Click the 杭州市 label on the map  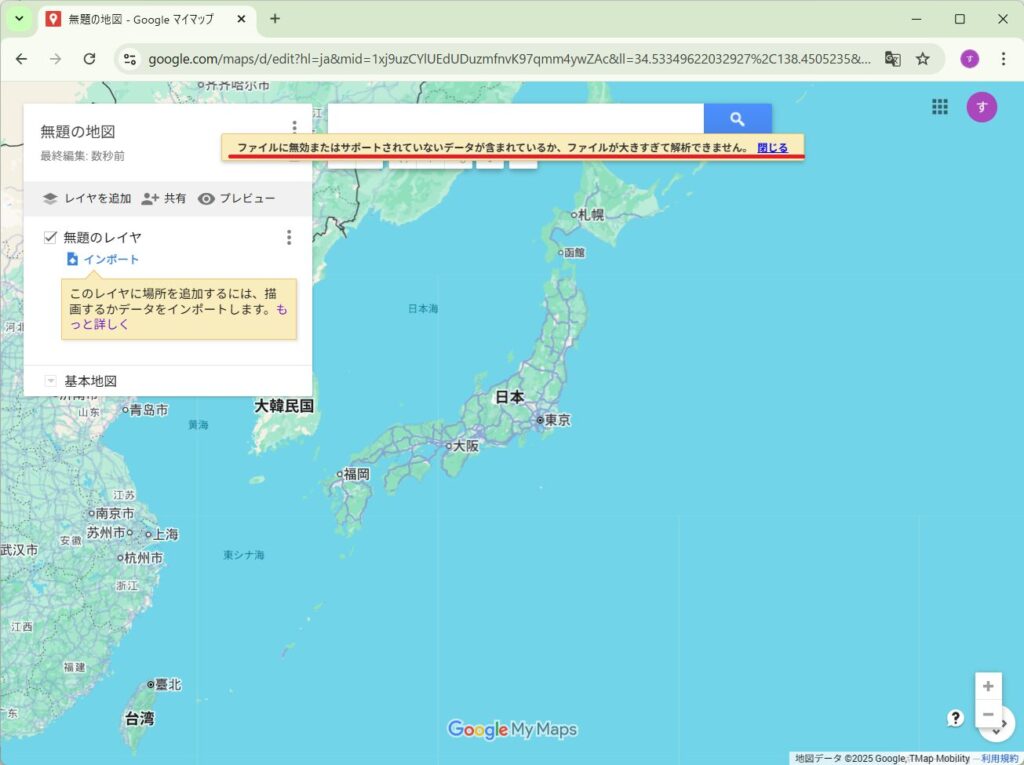tap(144, 558)
